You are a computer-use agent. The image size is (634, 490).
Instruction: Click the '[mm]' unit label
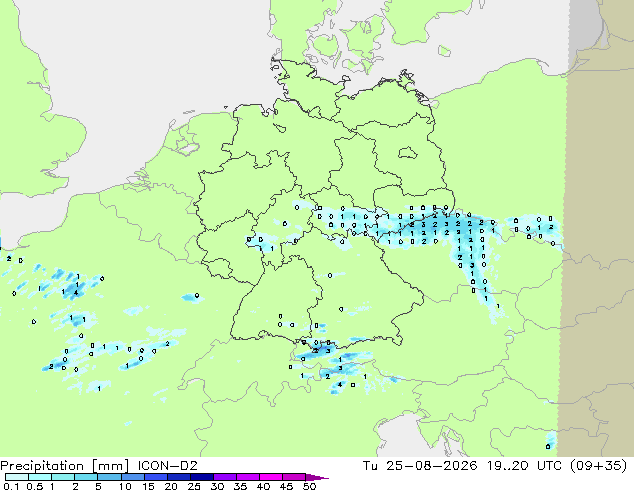click(111, 466)
